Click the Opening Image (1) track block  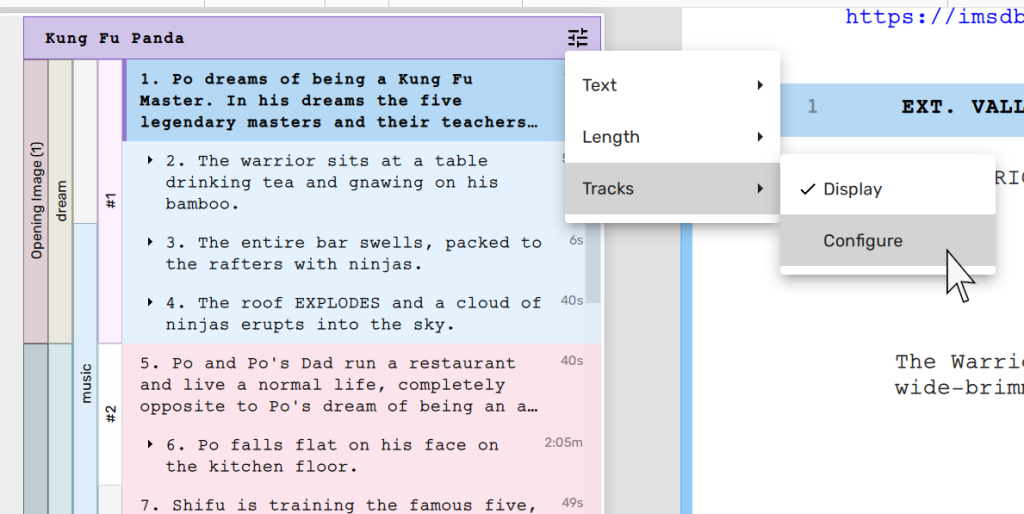36,200
